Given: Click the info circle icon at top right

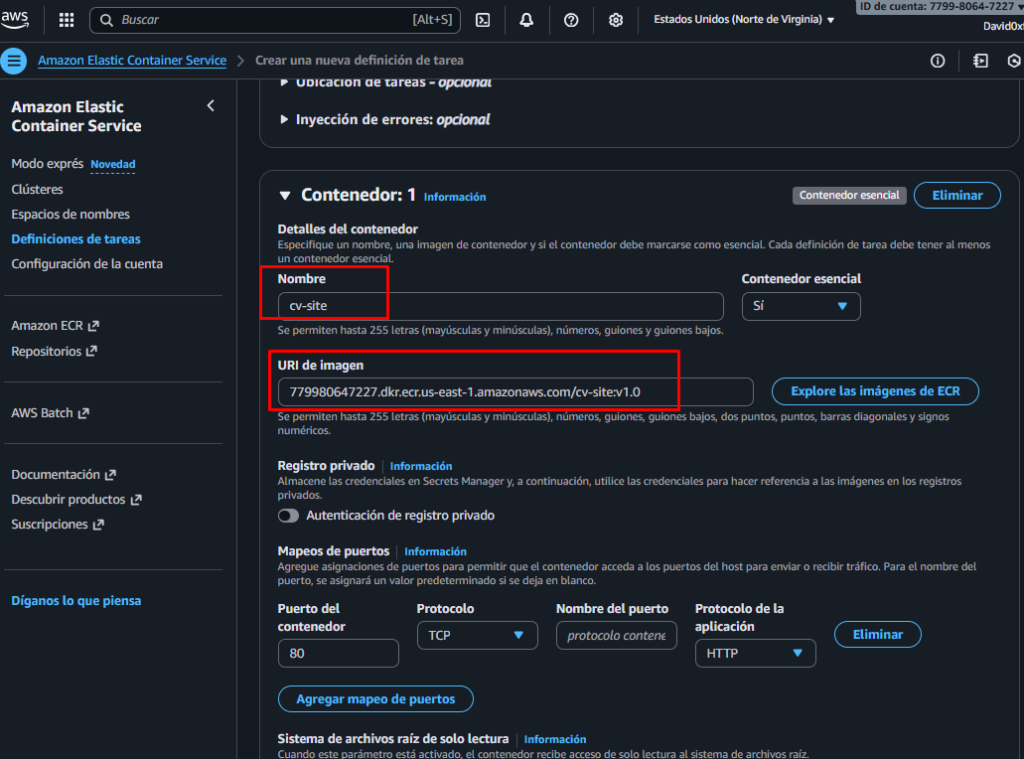Looking at the screenshot, I should pos(937,61).
